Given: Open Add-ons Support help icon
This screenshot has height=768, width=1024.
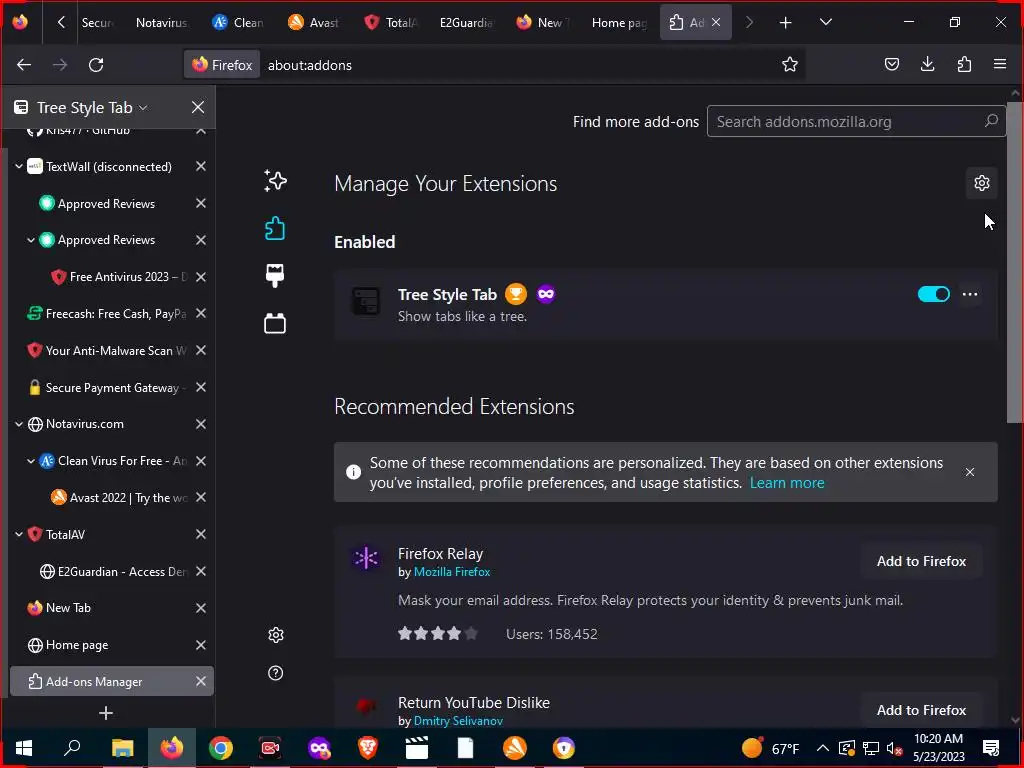Looking at the screenshot, I should point(276,673).
